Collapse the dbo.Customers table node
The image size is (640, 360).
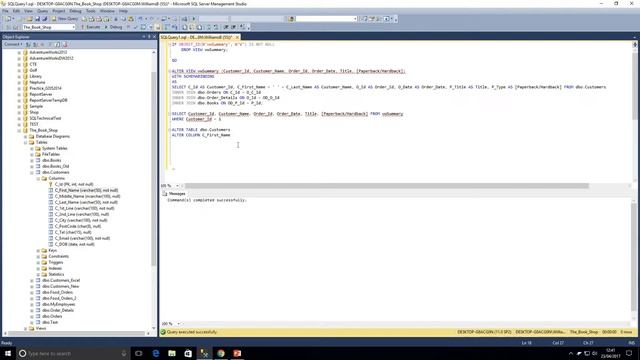[x=32, y=172]
